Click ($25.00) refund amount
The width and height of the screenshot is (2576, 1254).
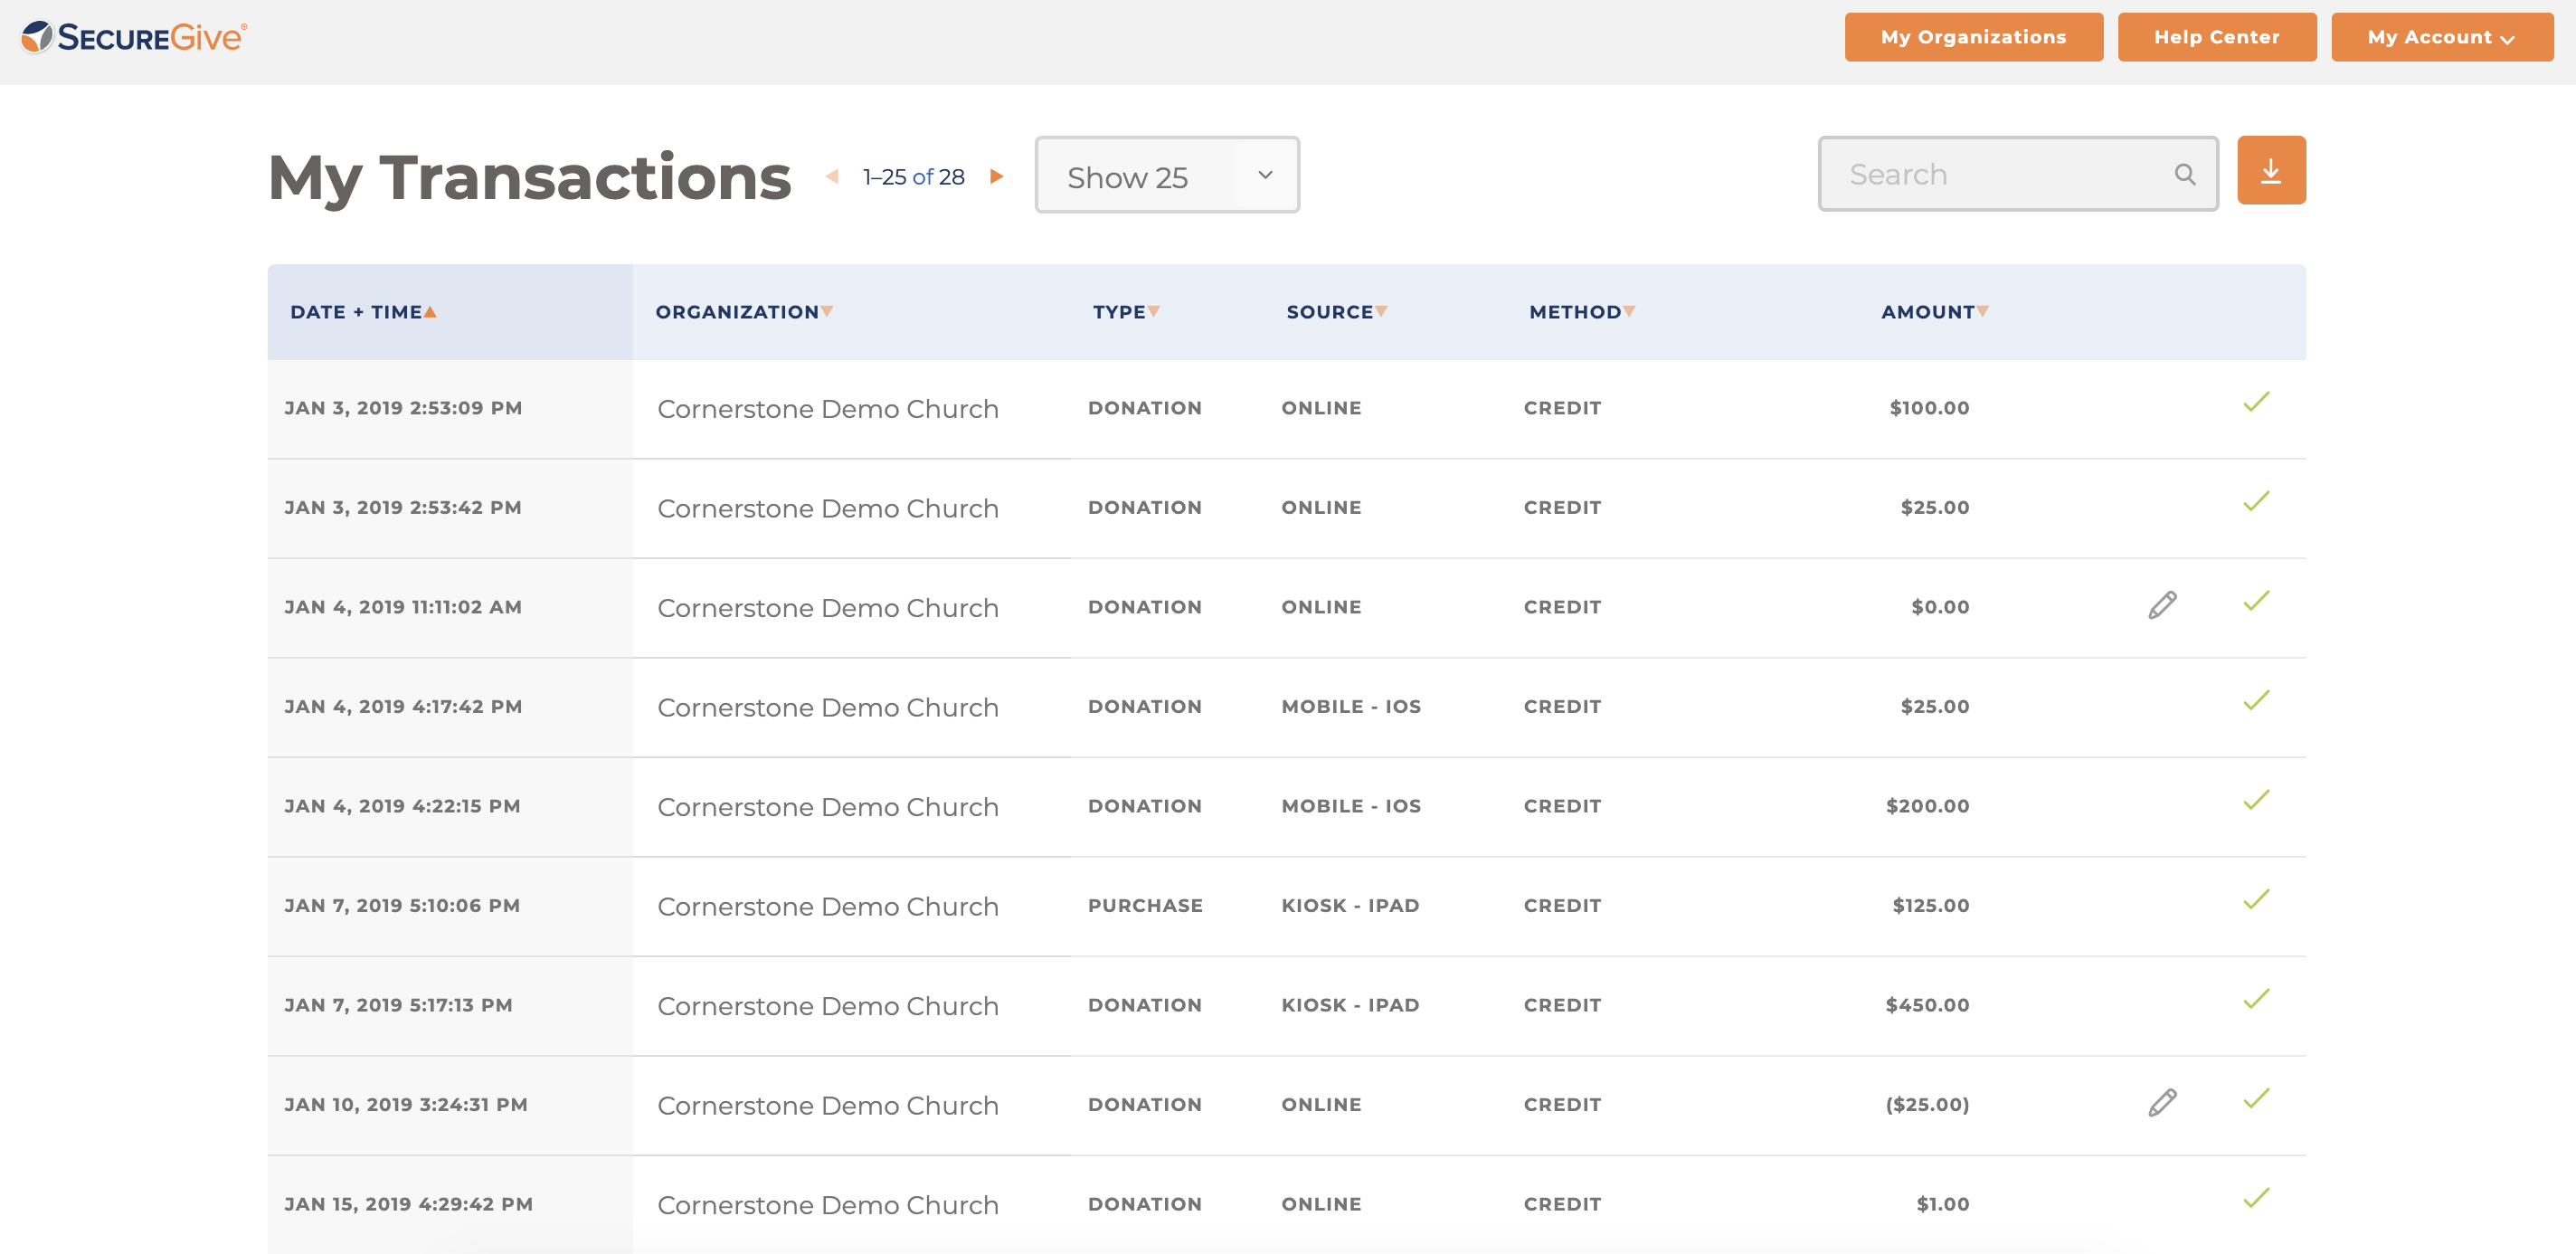1927,1105
